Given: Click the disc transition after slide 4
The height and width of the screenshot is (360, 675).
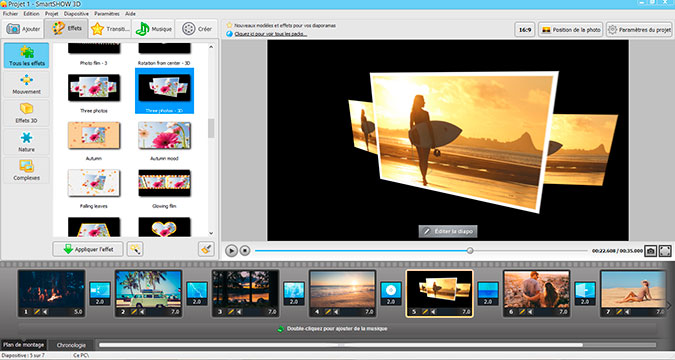Looking at the screenshot, I should [x=391, y=290].
